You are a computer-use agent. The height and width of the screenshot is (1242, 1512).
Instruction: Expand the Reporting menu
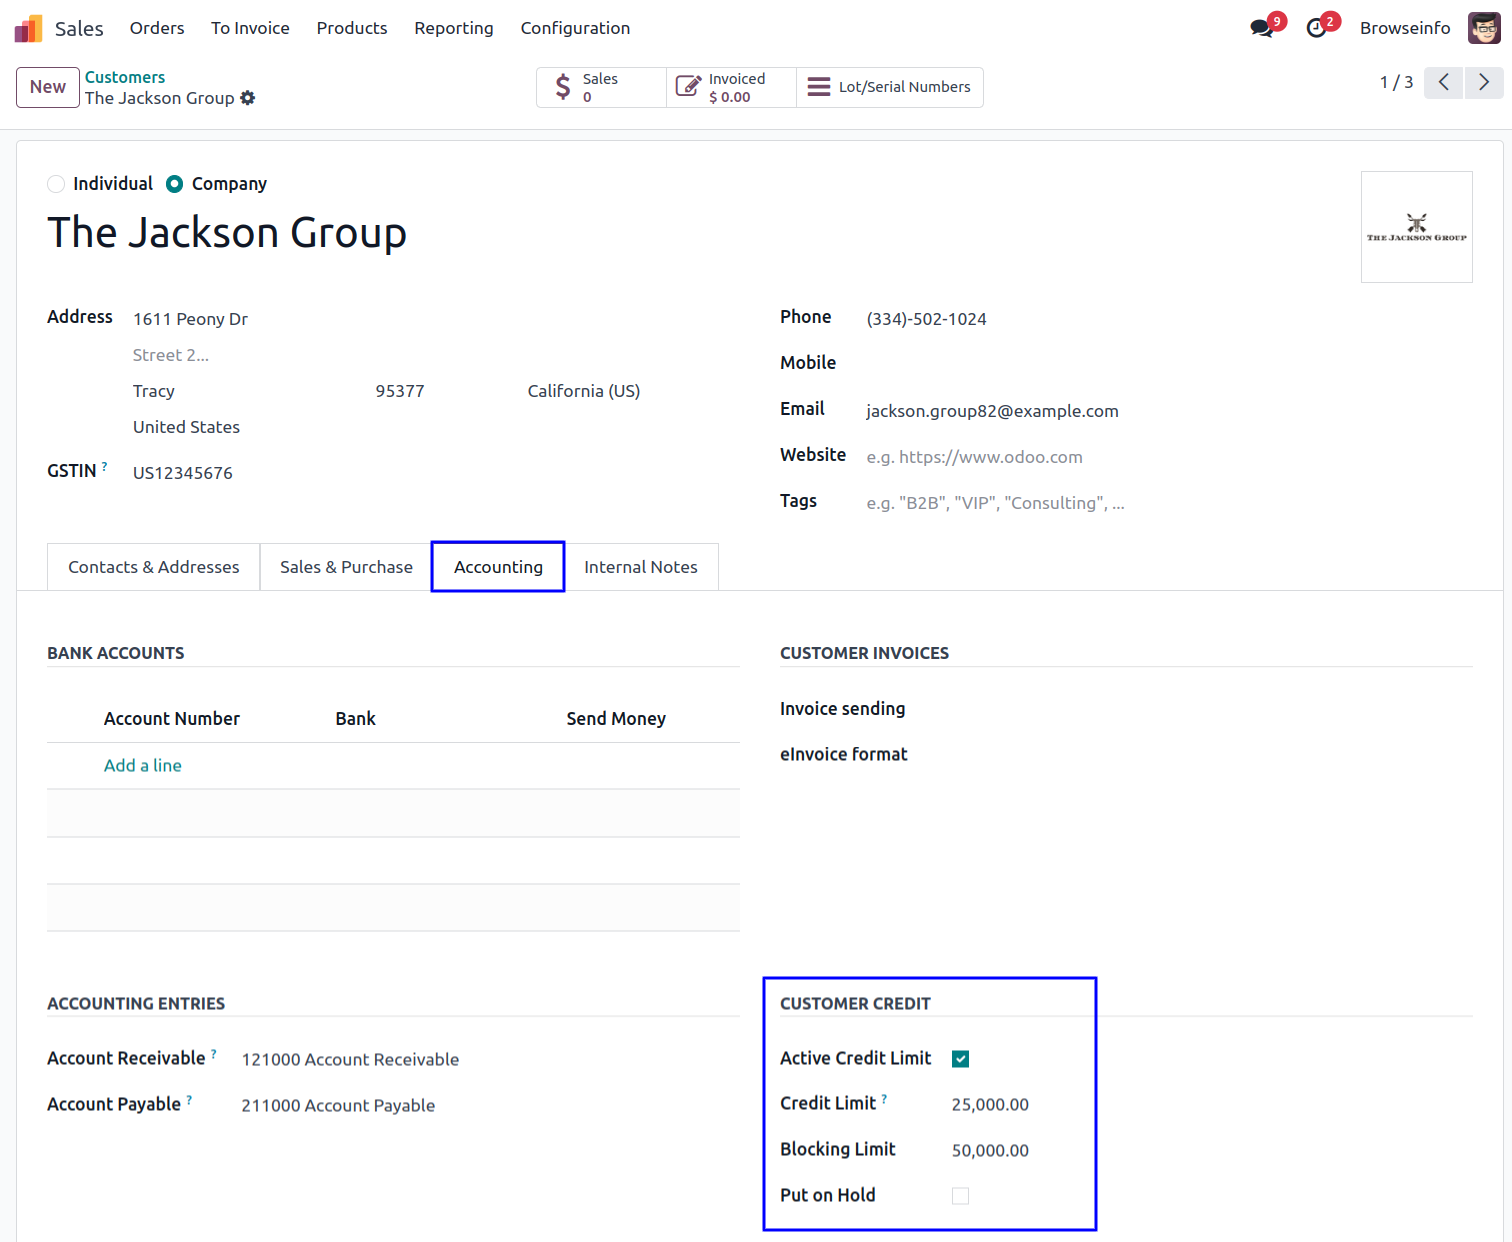coord(453,28)
